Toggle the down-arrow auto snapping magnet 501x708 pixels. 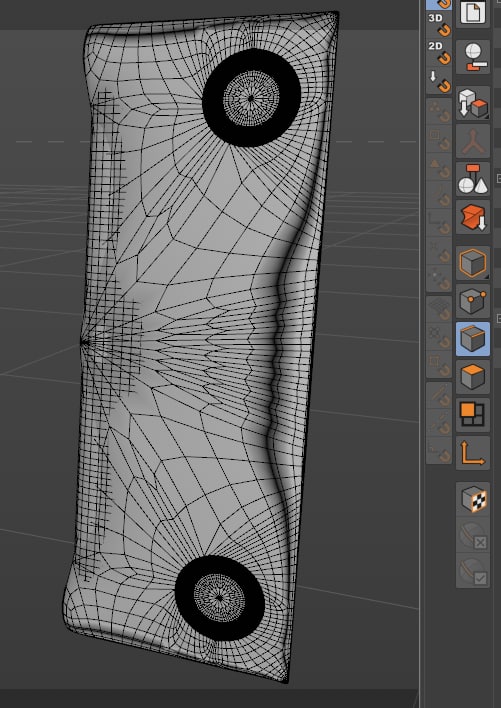439,81
